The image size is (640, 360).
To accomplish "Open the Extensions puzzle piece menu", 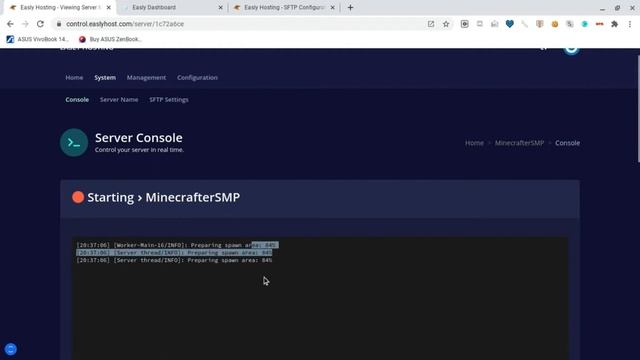I will (x=614, y=24).
